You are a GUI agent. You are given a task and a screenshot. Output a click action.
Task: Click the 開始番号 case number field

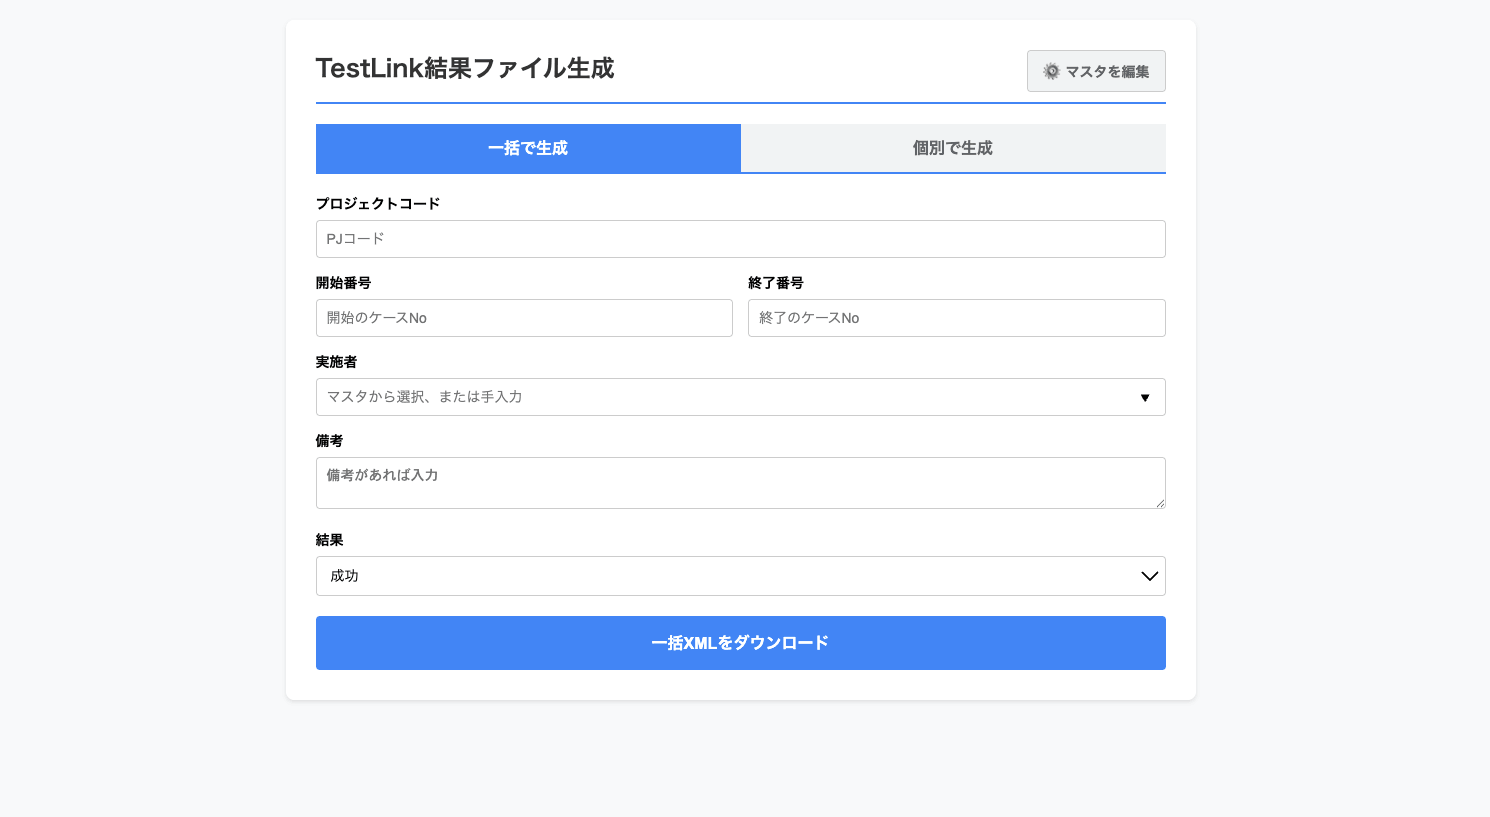[x=524, y=318]
